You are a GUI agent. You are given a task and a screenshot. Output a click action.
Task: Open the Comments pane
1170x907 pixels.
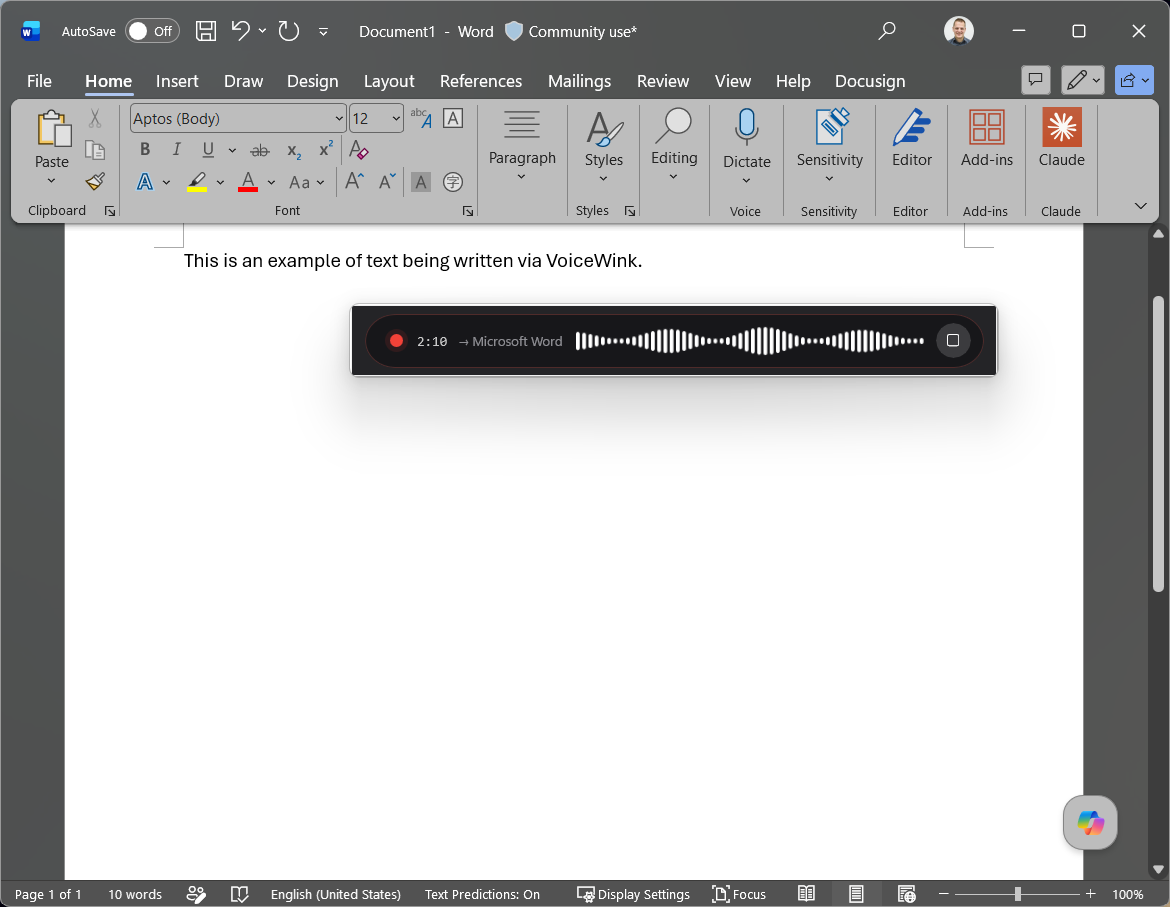click(1036, 80)
